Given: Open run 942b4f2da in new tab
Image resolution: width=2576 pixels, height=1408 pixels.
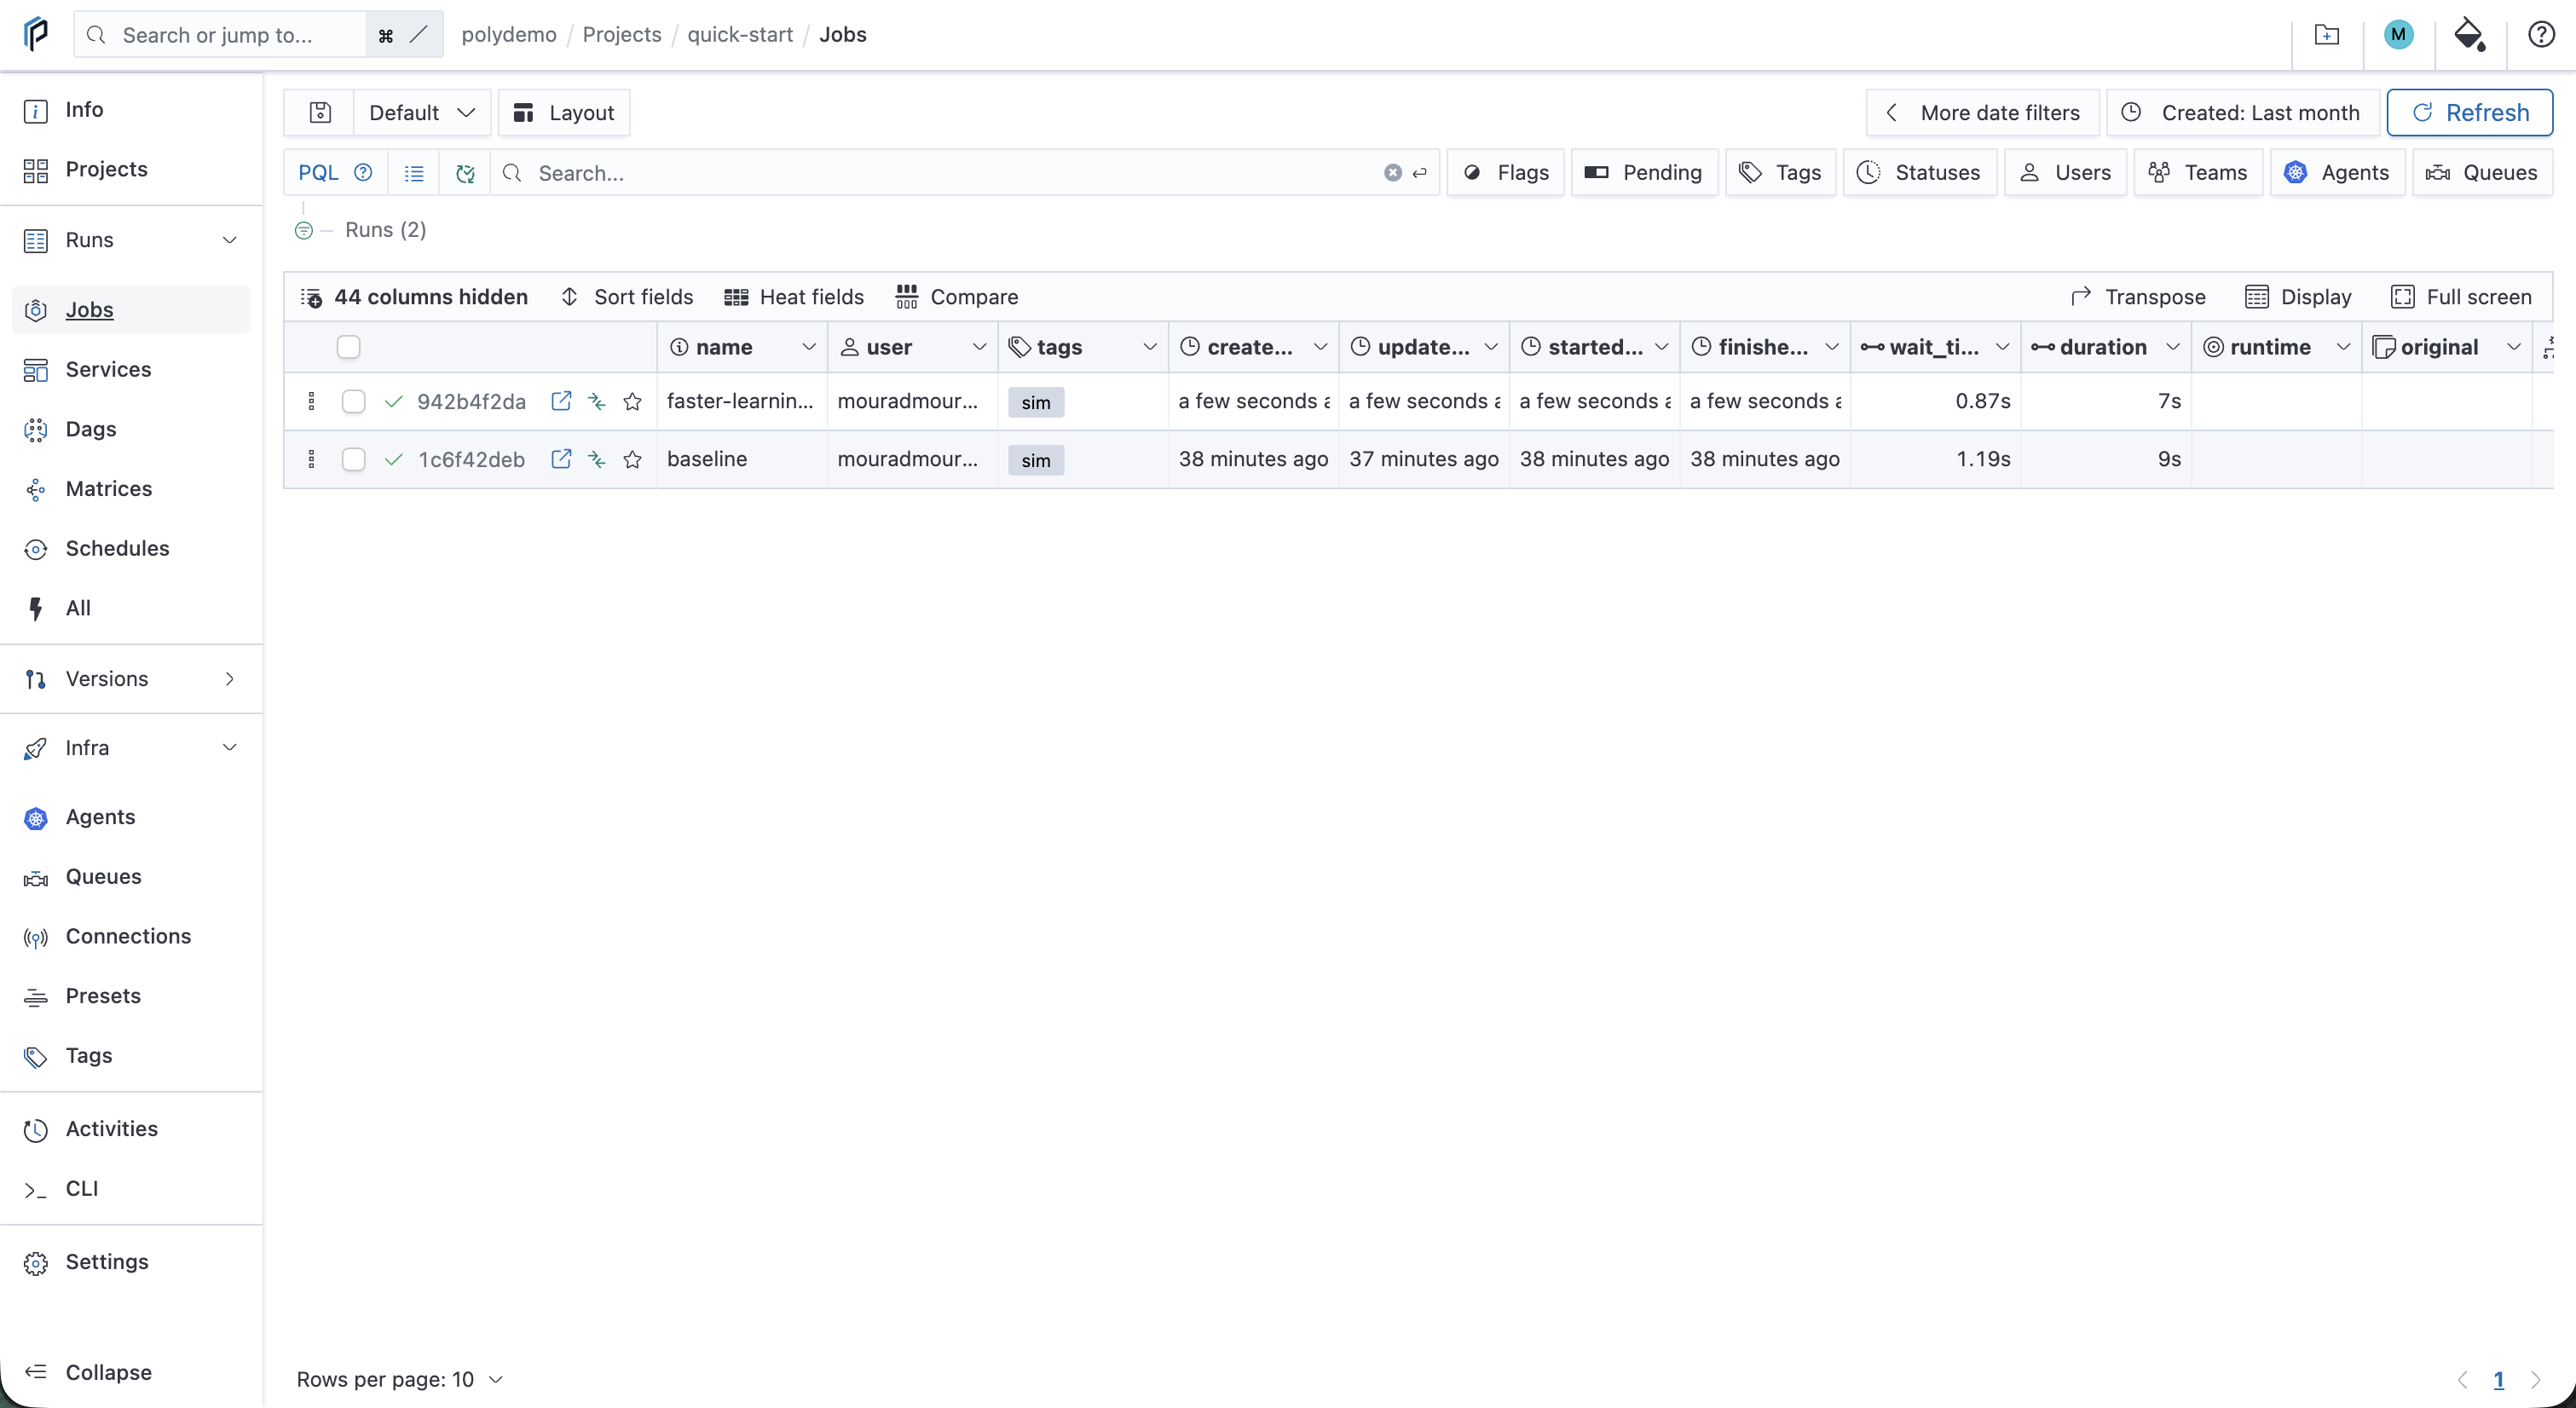Looking at the screenshot, I should [x=561, y=401].
